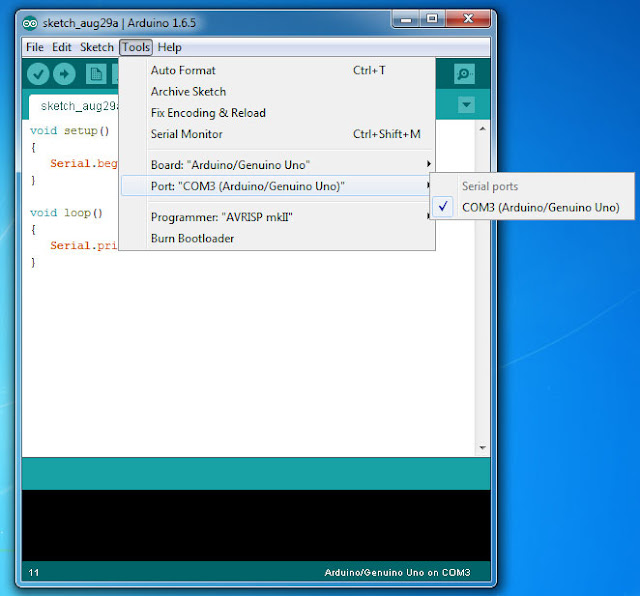The height and width of the screenshot is (596, 640).
Task: Click inside the black console output area
Action: [x=256, y=525]
